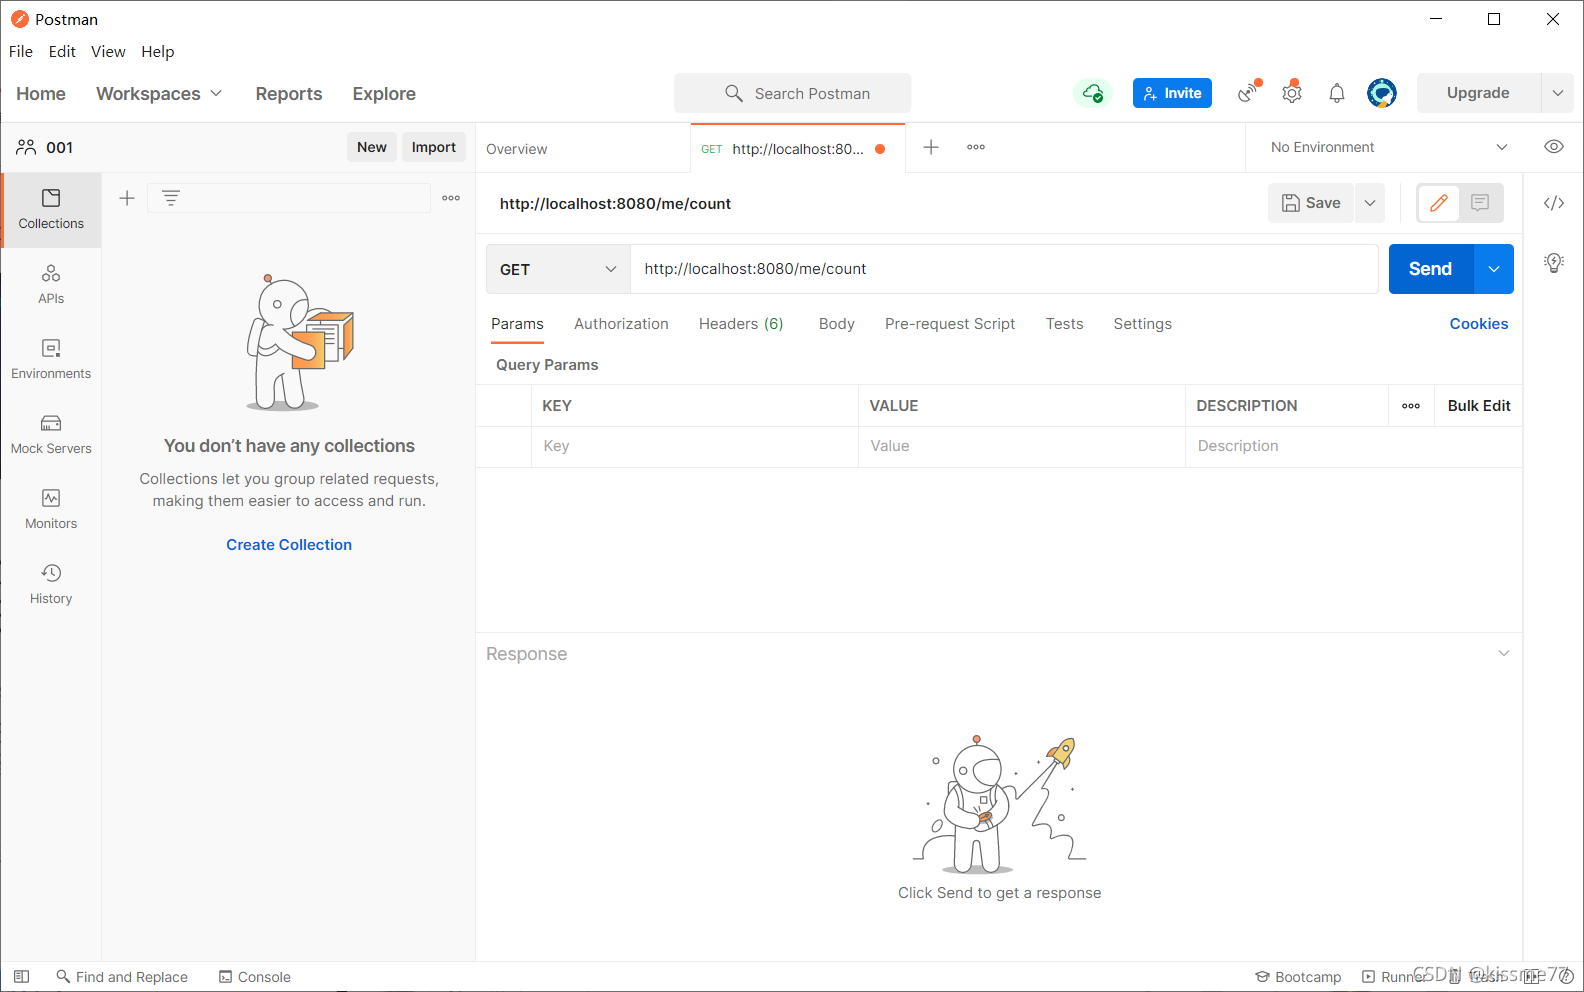Toggle the sidebar from status bar icon
1584x992 pixels.
coord(21,977)
